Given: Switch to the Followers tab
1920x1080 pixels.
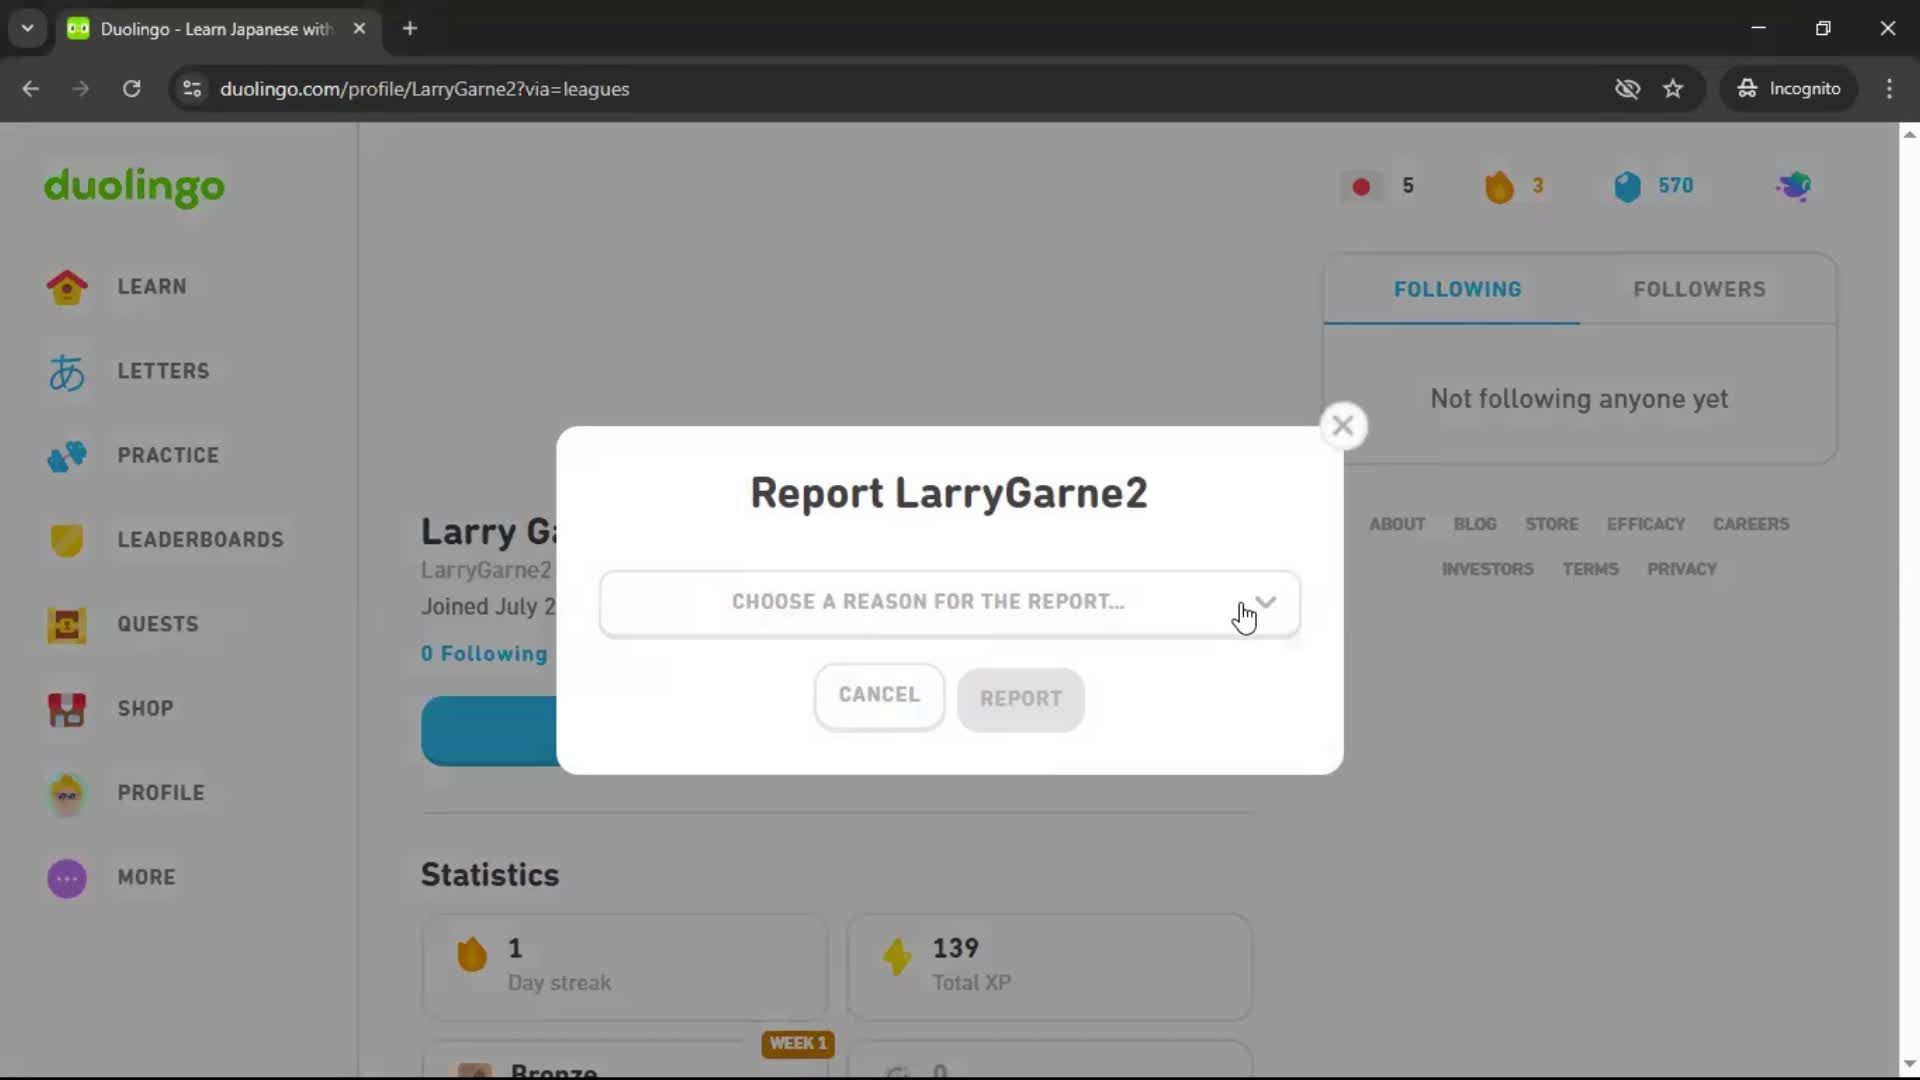Looking at the screenshot, I should click(x=1699, y=289).
